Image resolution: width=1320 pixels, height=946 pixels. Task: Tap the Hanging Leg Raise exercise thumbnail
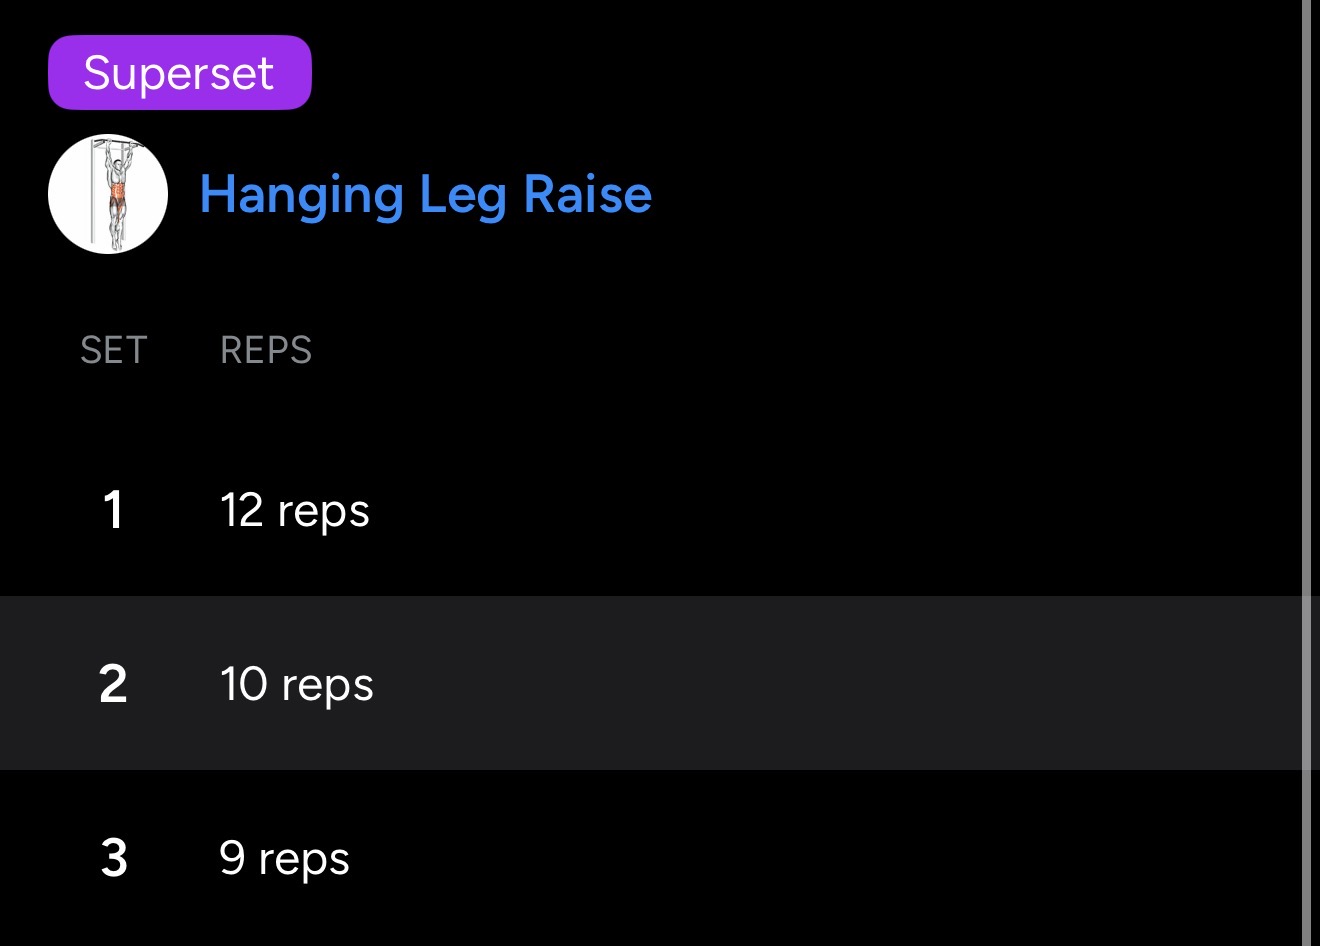pos(108,194)
